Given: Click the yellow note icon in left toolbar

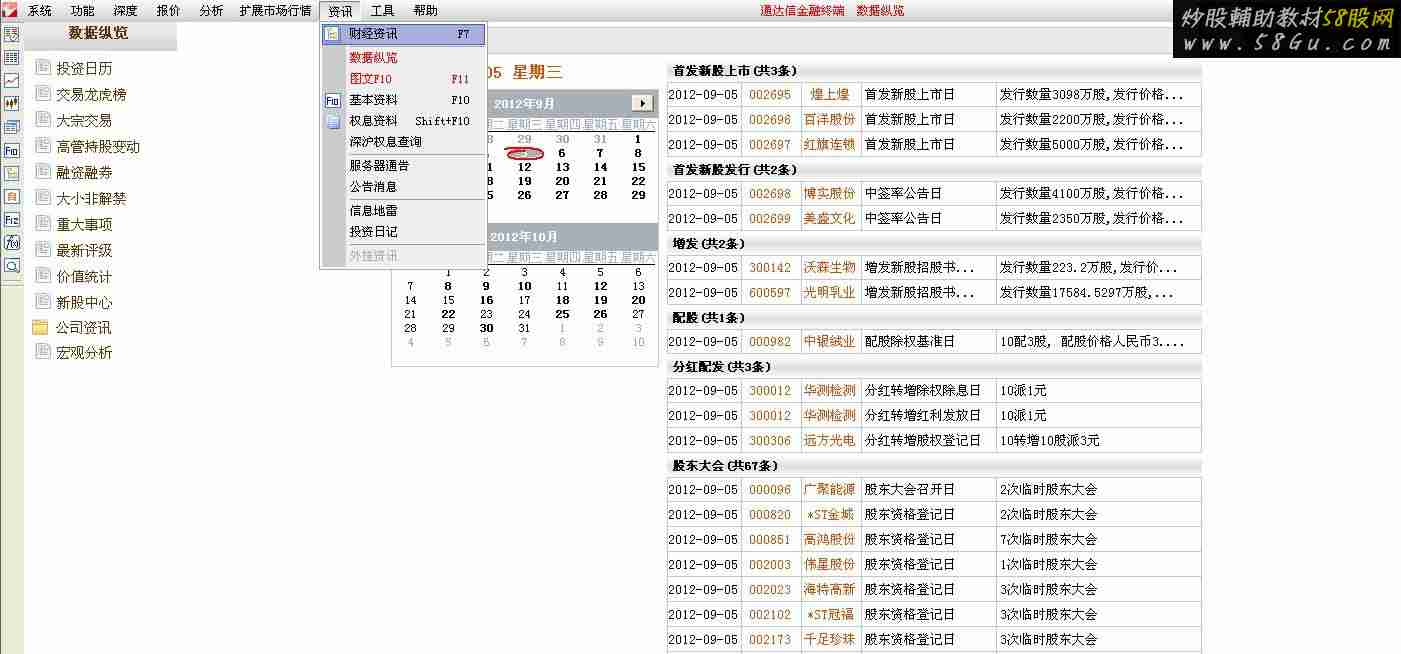Looking at the screenshot, I should pyautogui.click(x=12, y=174).
